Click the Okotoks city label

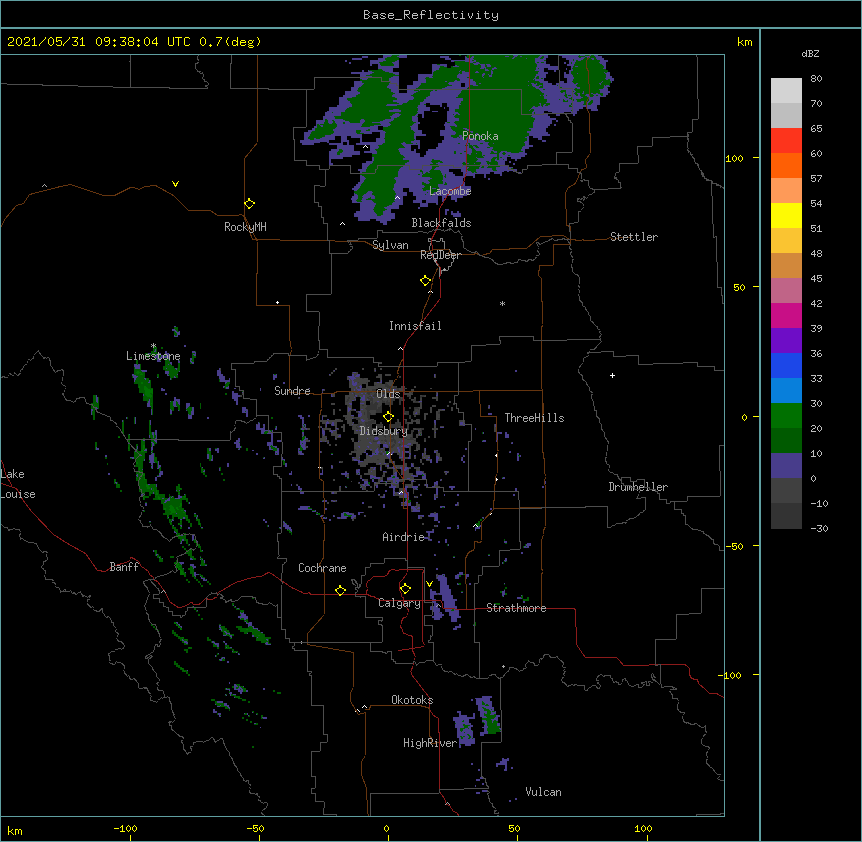pos(412,700)
